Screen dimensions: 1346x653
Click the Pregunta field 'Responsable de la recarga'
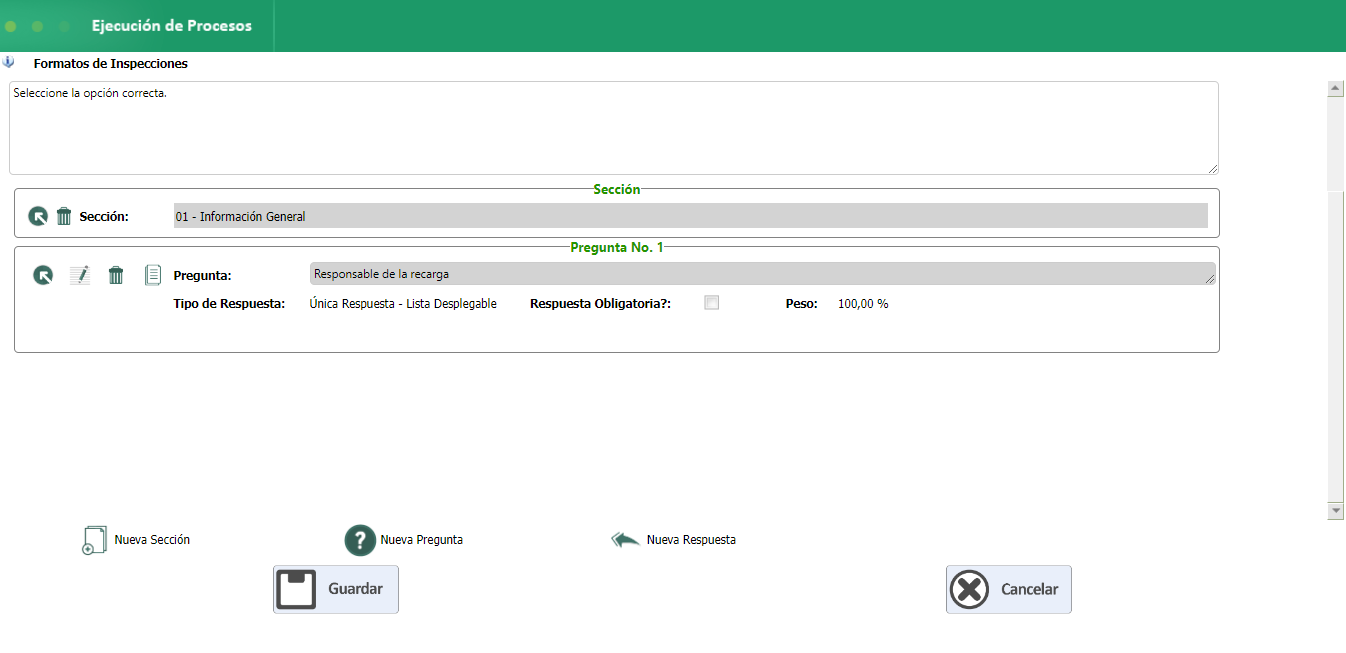pos(763,274)
